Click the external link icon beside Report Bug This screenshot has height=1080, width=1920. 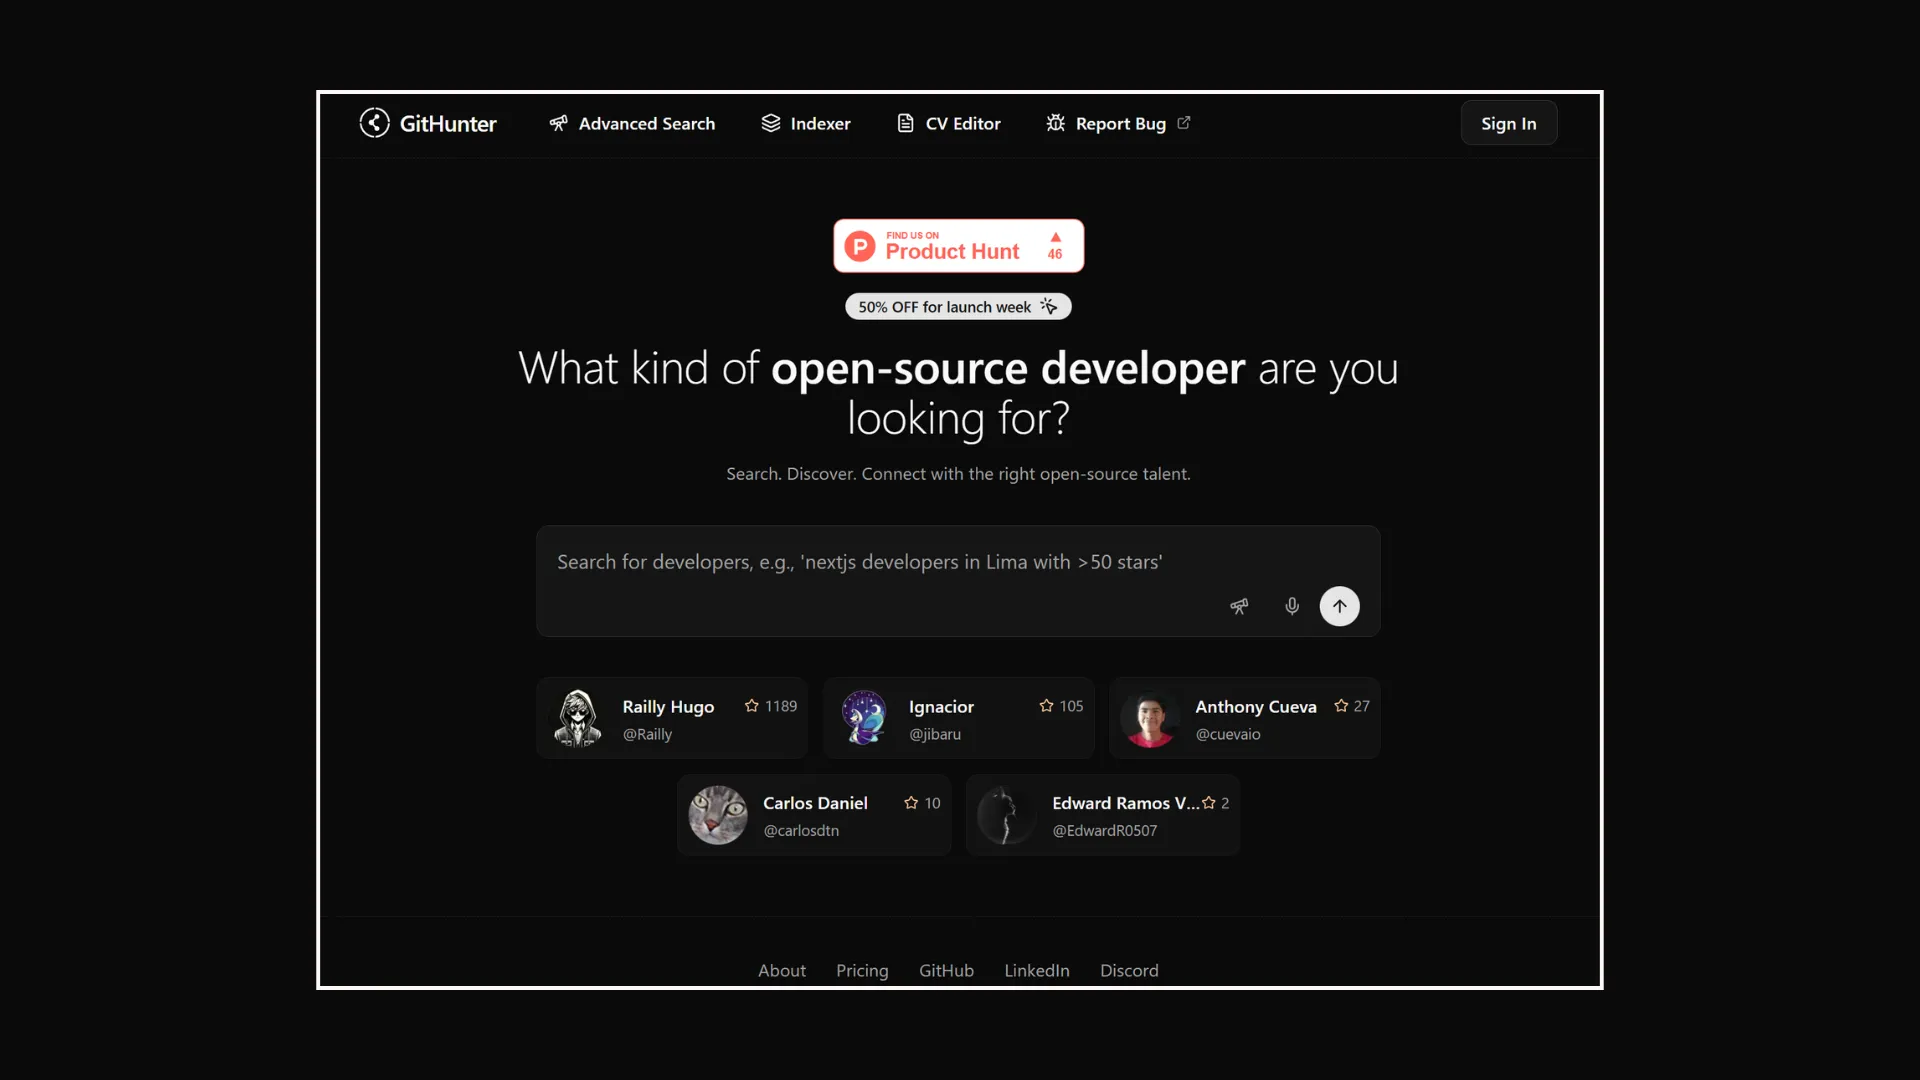pos(1184,123)
